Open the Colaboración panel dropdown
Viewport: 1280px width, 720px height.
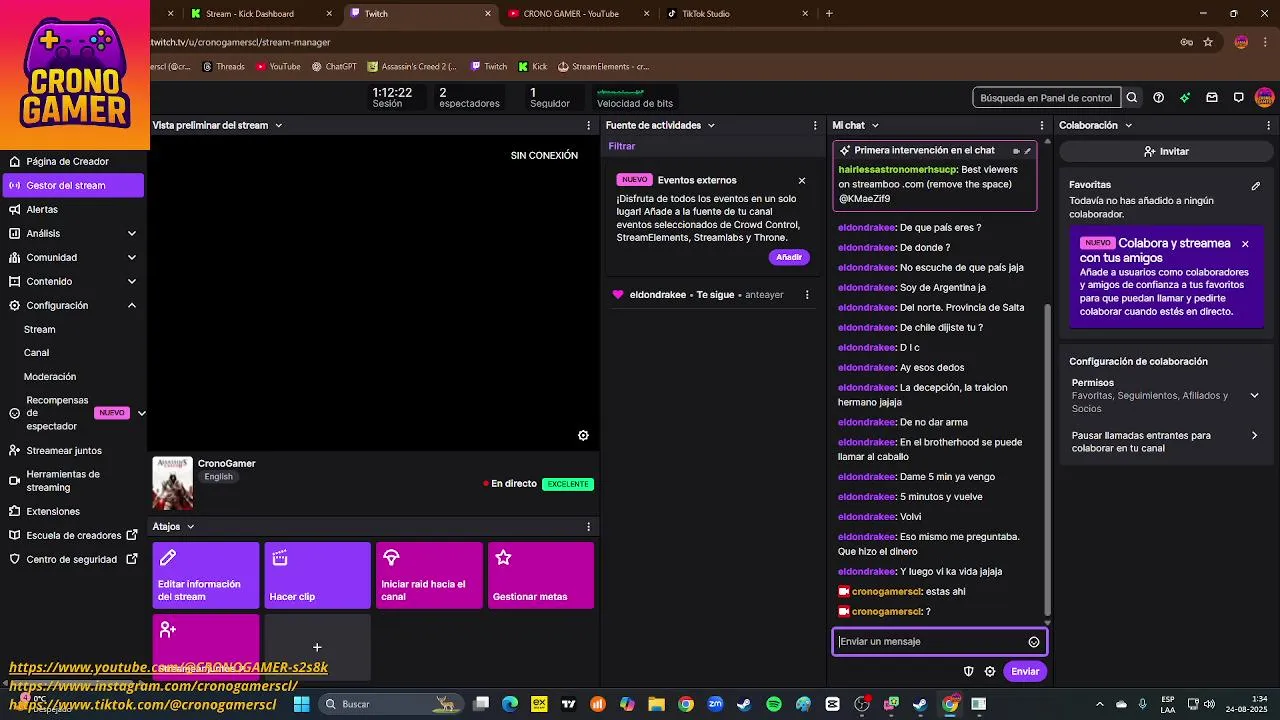(1128, 126)
